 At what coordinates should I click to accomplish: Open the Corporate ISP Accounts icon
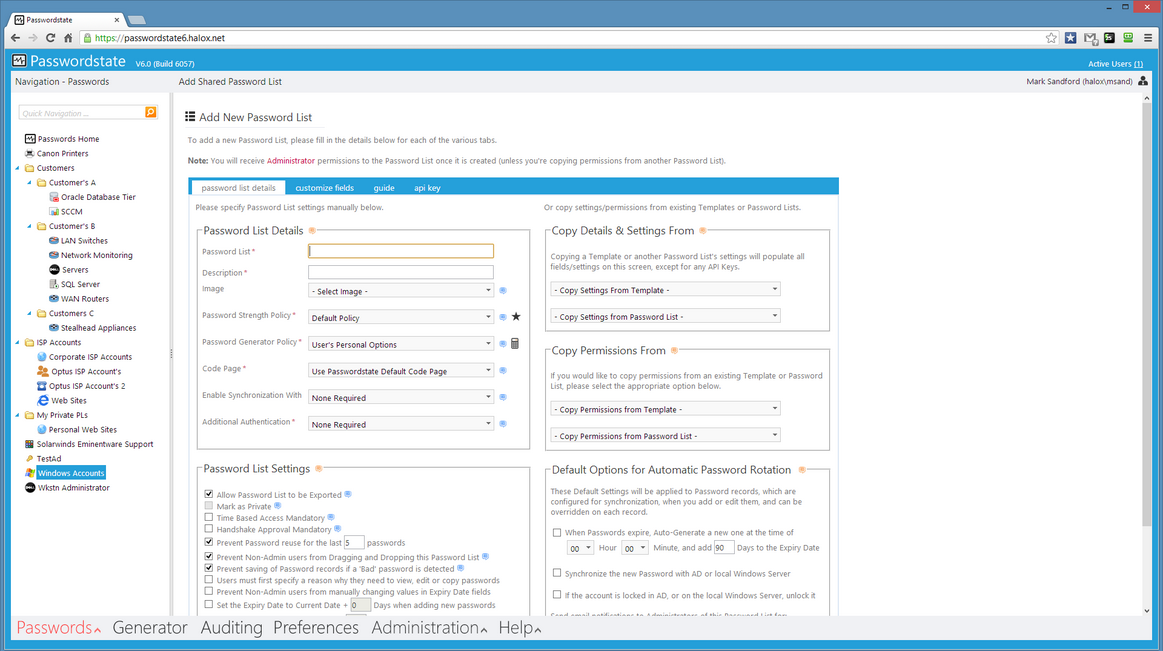pyautogui.click(x=42, y=357)
